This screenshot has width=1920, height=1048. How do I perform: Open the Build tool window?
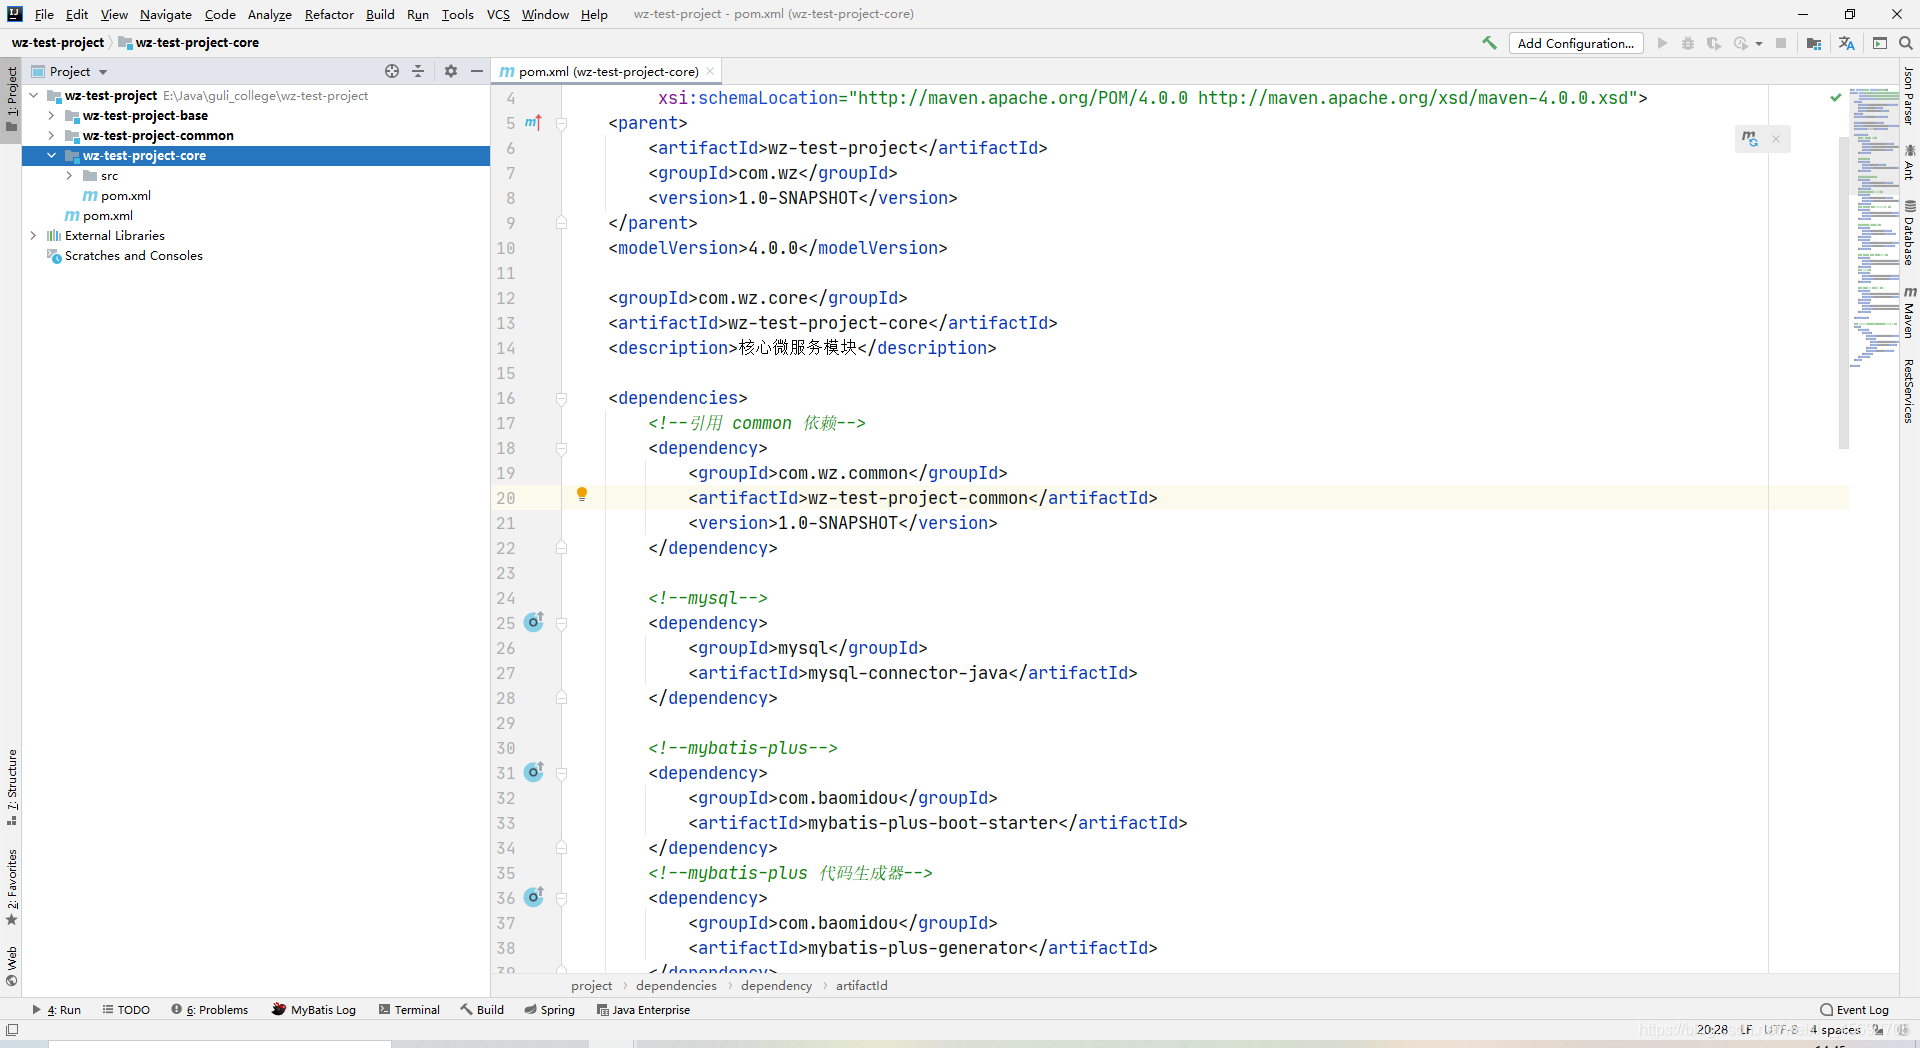click(482, 1010)
